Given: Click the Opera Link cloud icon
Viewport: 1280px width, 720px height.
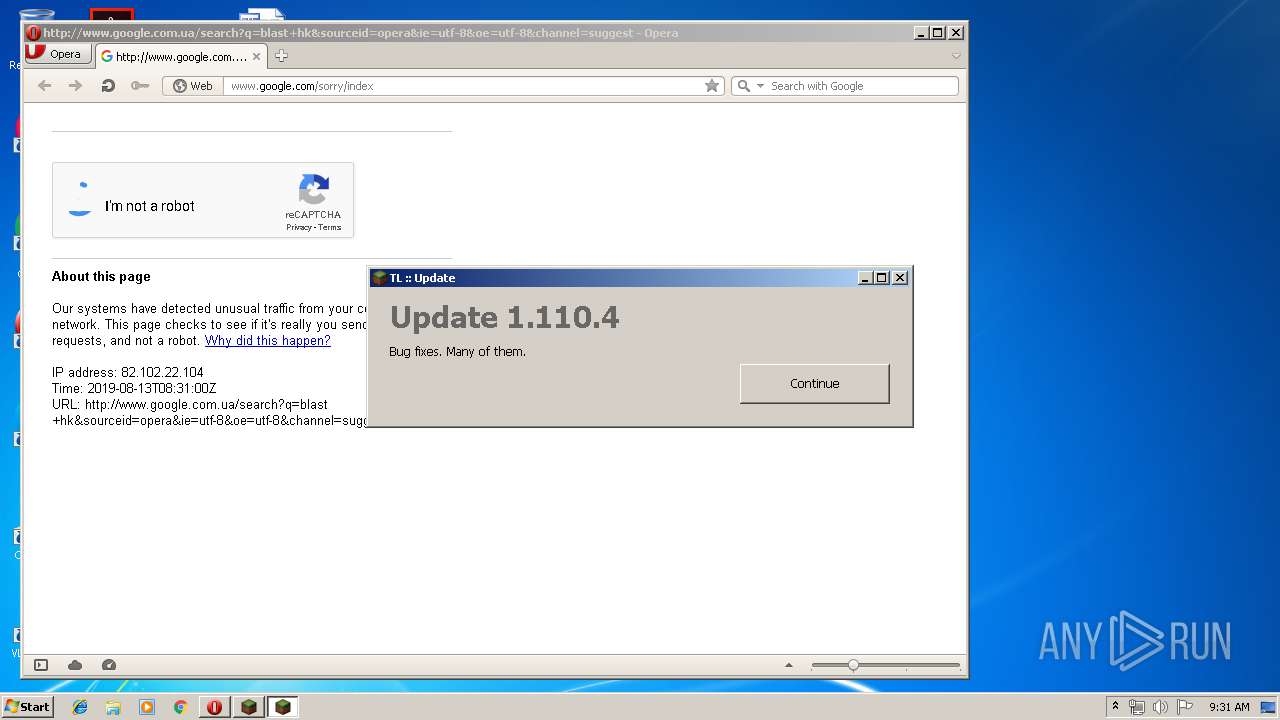Looking at the screenshot, I should click(x=75, y=665).
